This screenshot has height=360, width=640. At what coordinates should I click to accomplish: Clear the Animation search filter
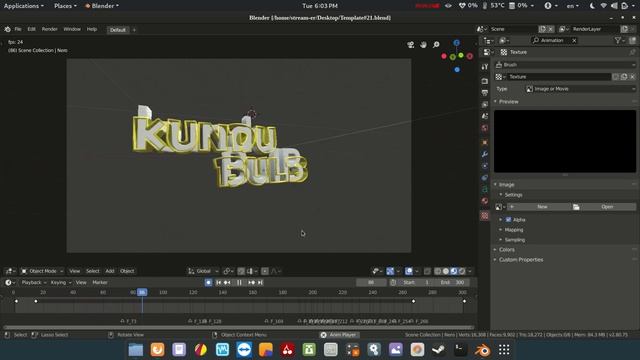pyautogui.click(x=574, y=40)
